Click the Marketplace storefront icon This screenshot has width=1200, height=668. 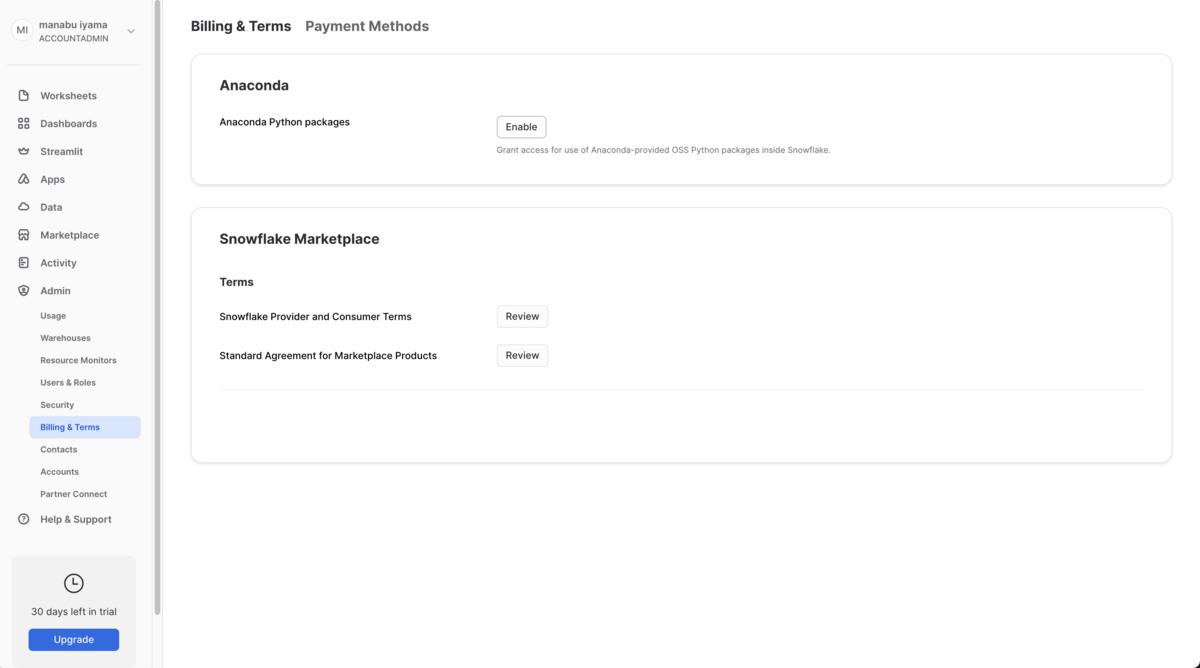[x=24, y=235]
